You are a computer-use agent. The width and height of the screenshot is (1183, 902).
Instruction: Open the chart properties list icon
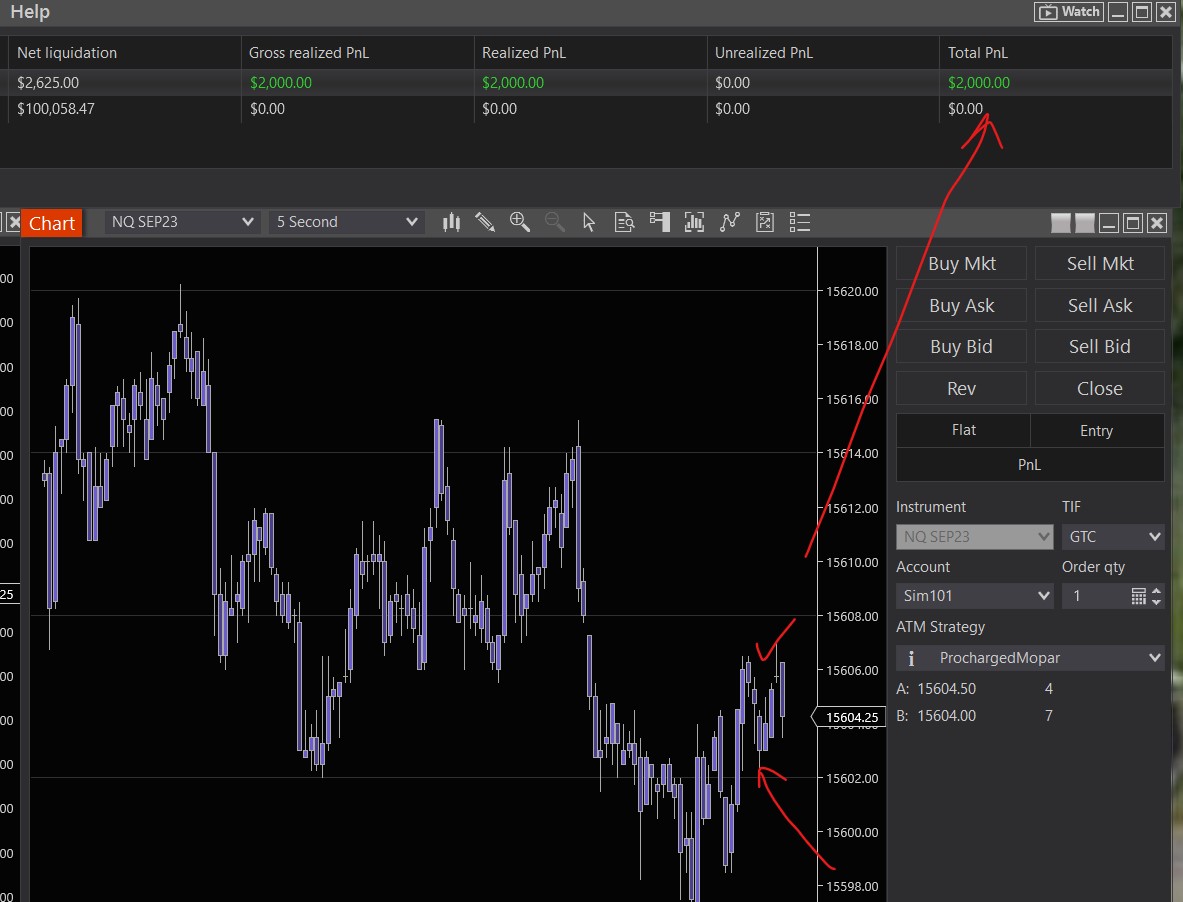(x=799, y=222)
